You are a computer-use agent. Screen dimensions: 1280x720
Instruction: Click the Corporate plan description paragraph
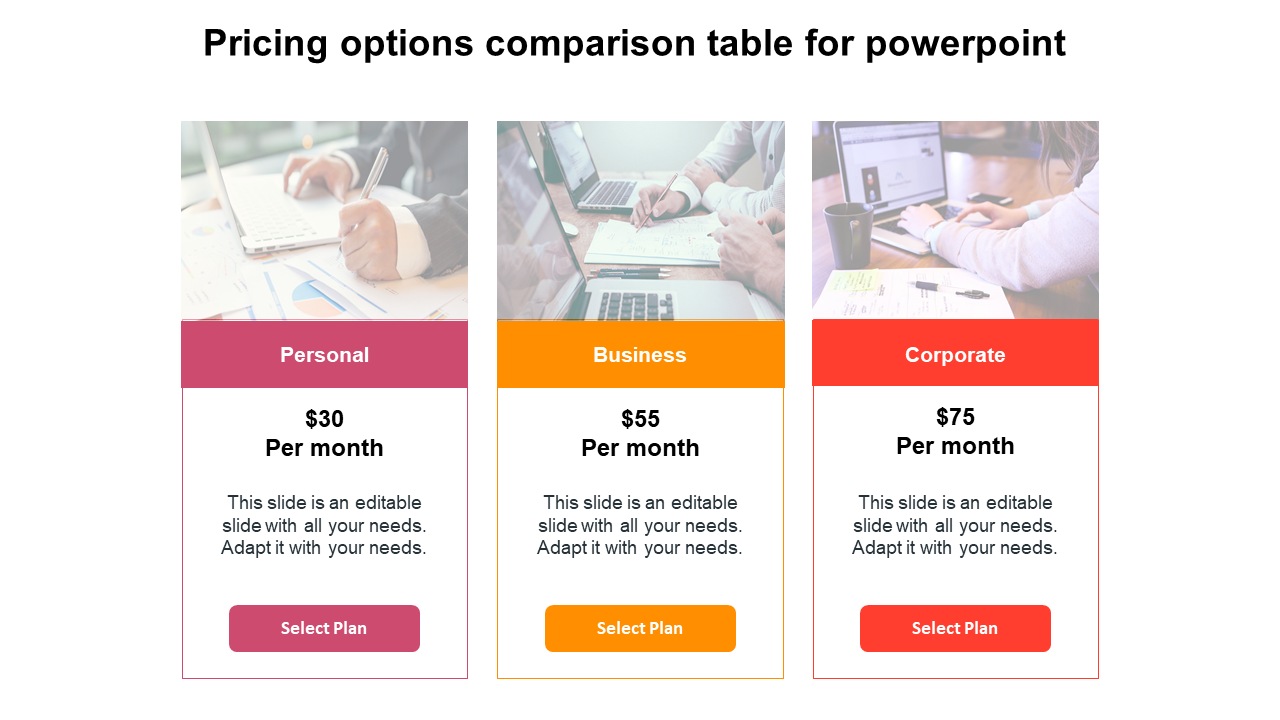click(955, 525)
